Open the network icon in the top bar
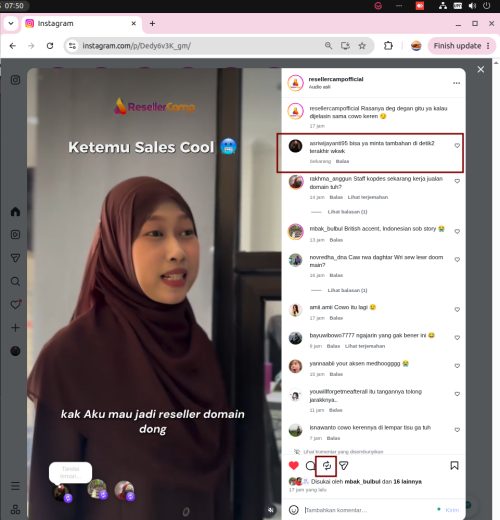The image size is (500, 520). tap(443, 6)
